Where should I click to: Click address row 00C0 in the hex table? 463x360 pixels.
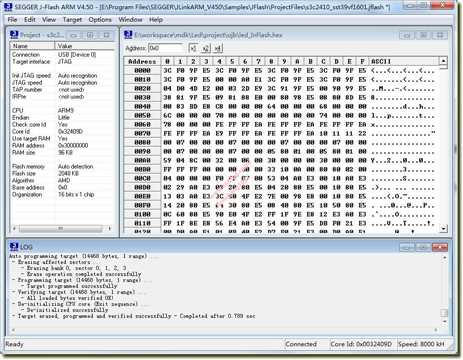click(x=142, y=178)
